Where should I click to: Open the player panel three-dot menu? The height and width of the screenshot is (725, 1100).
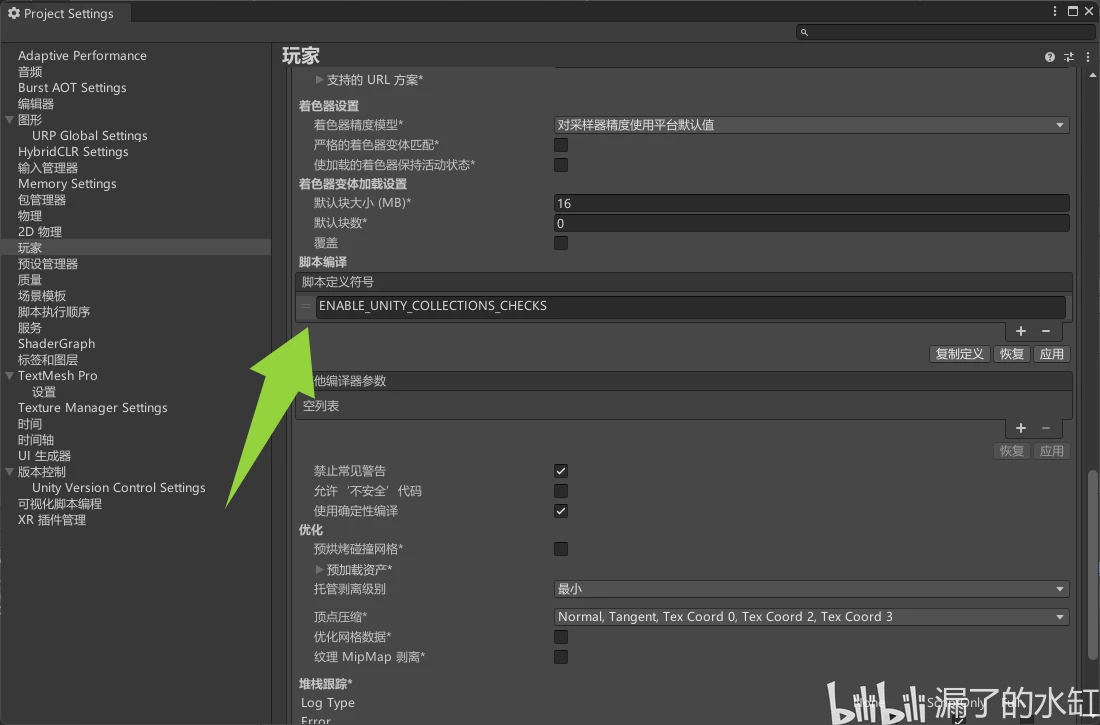tap(1088, 57)
